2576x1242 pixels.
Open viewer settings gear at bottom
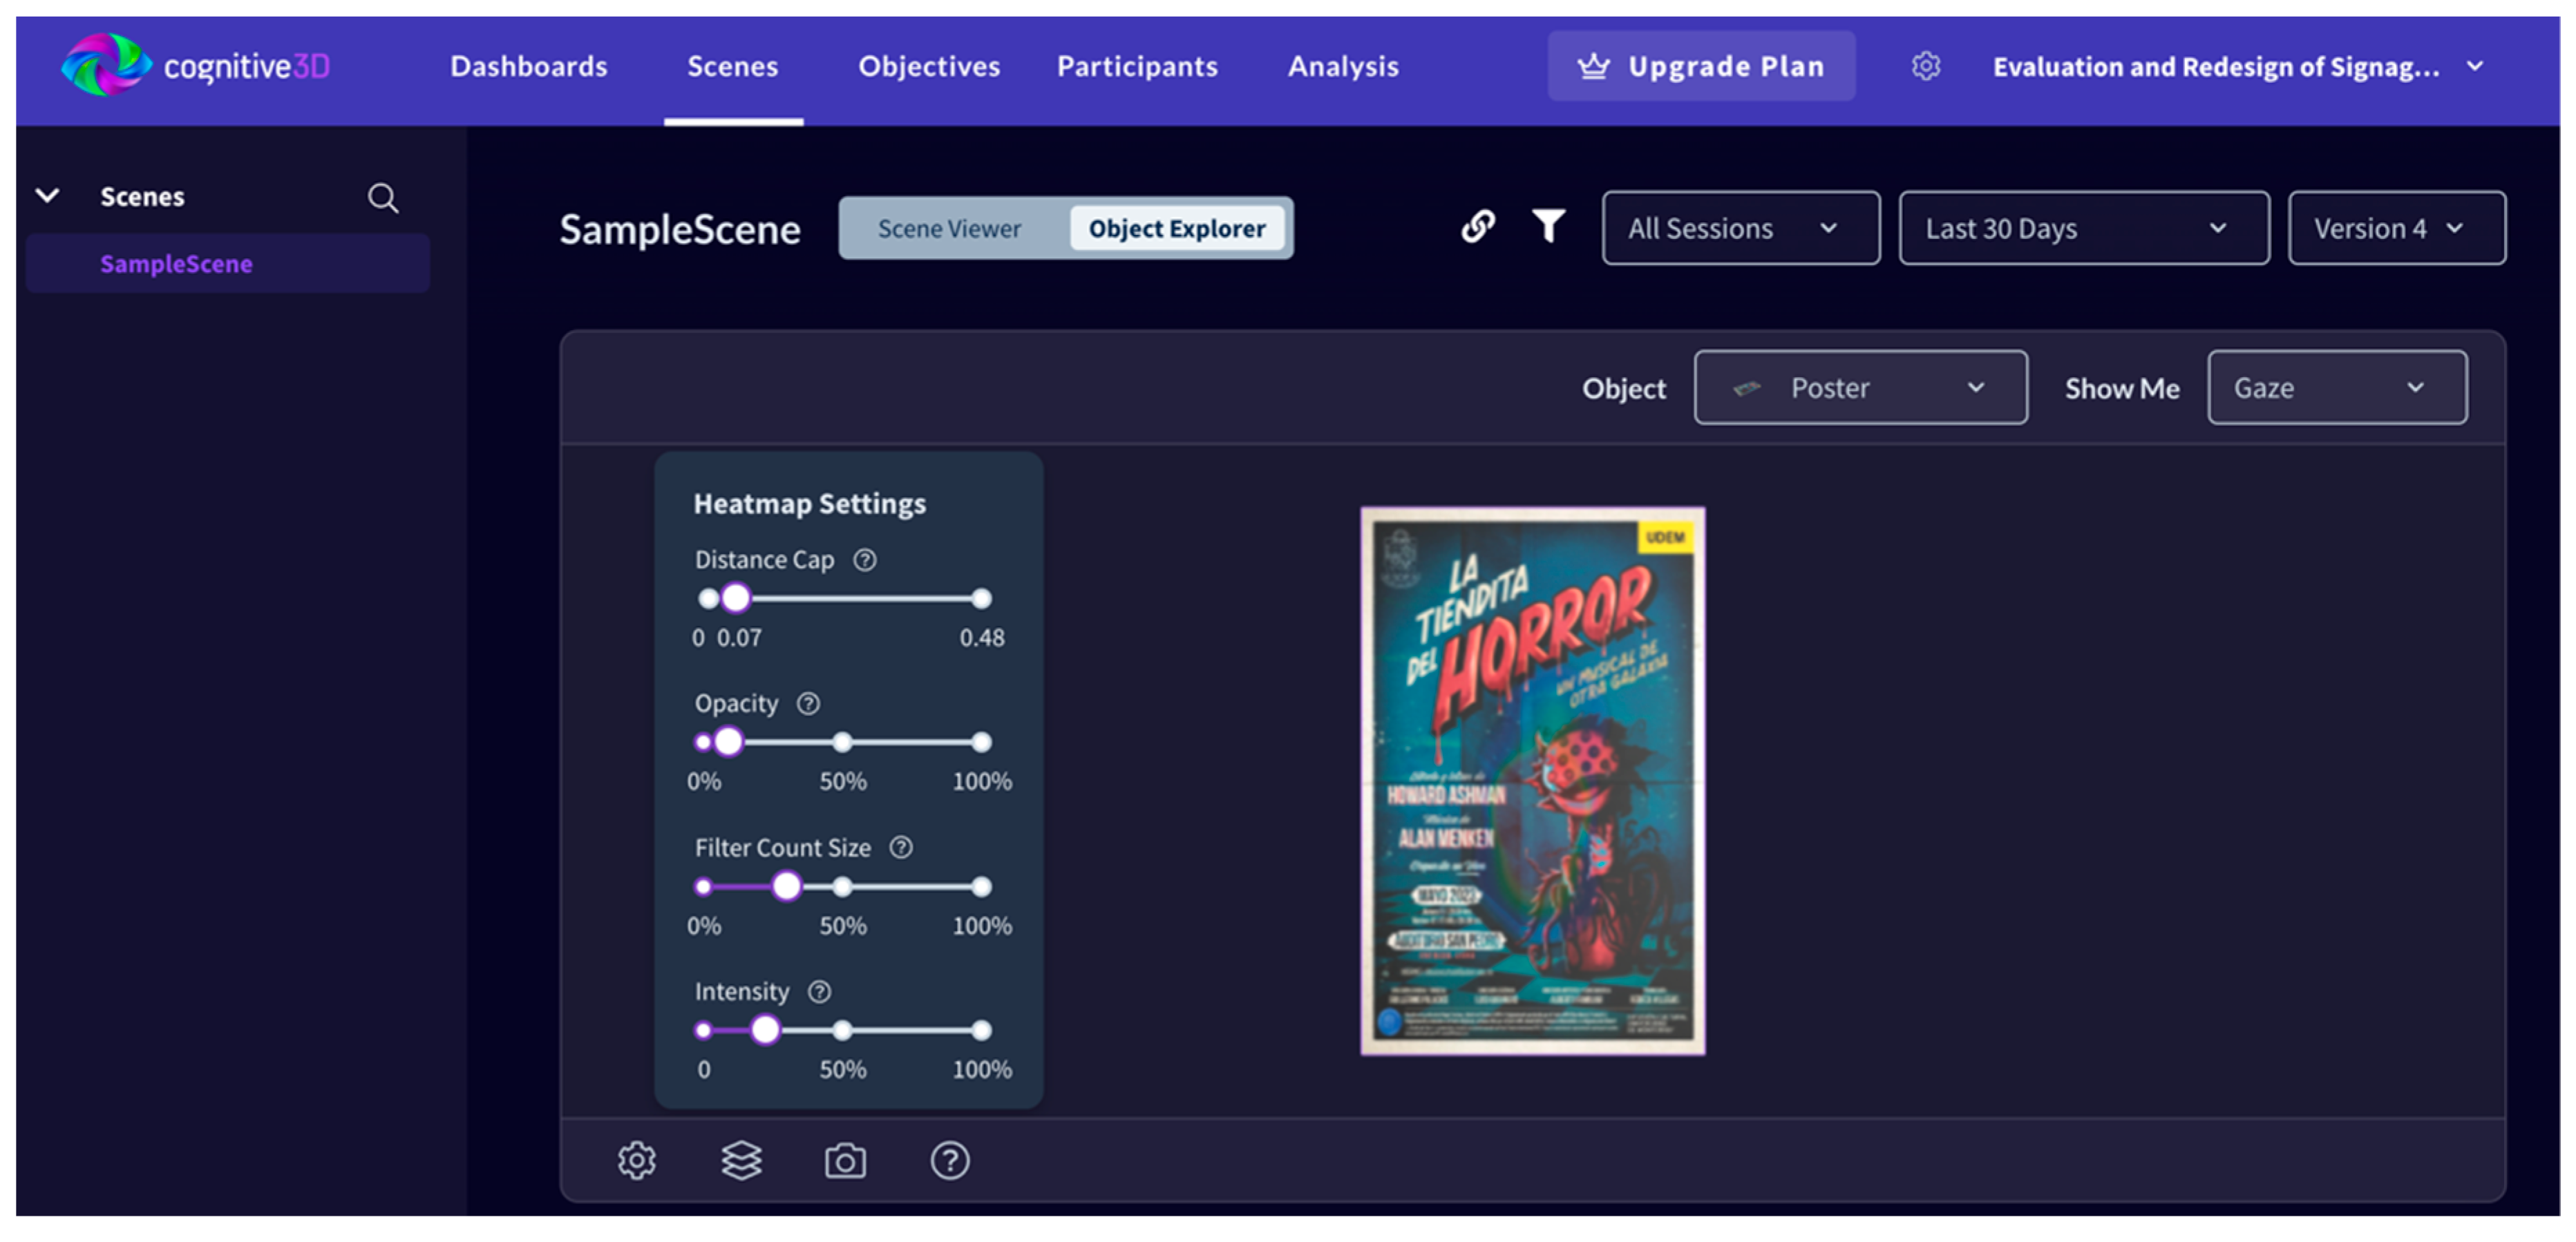(636, 1160)
